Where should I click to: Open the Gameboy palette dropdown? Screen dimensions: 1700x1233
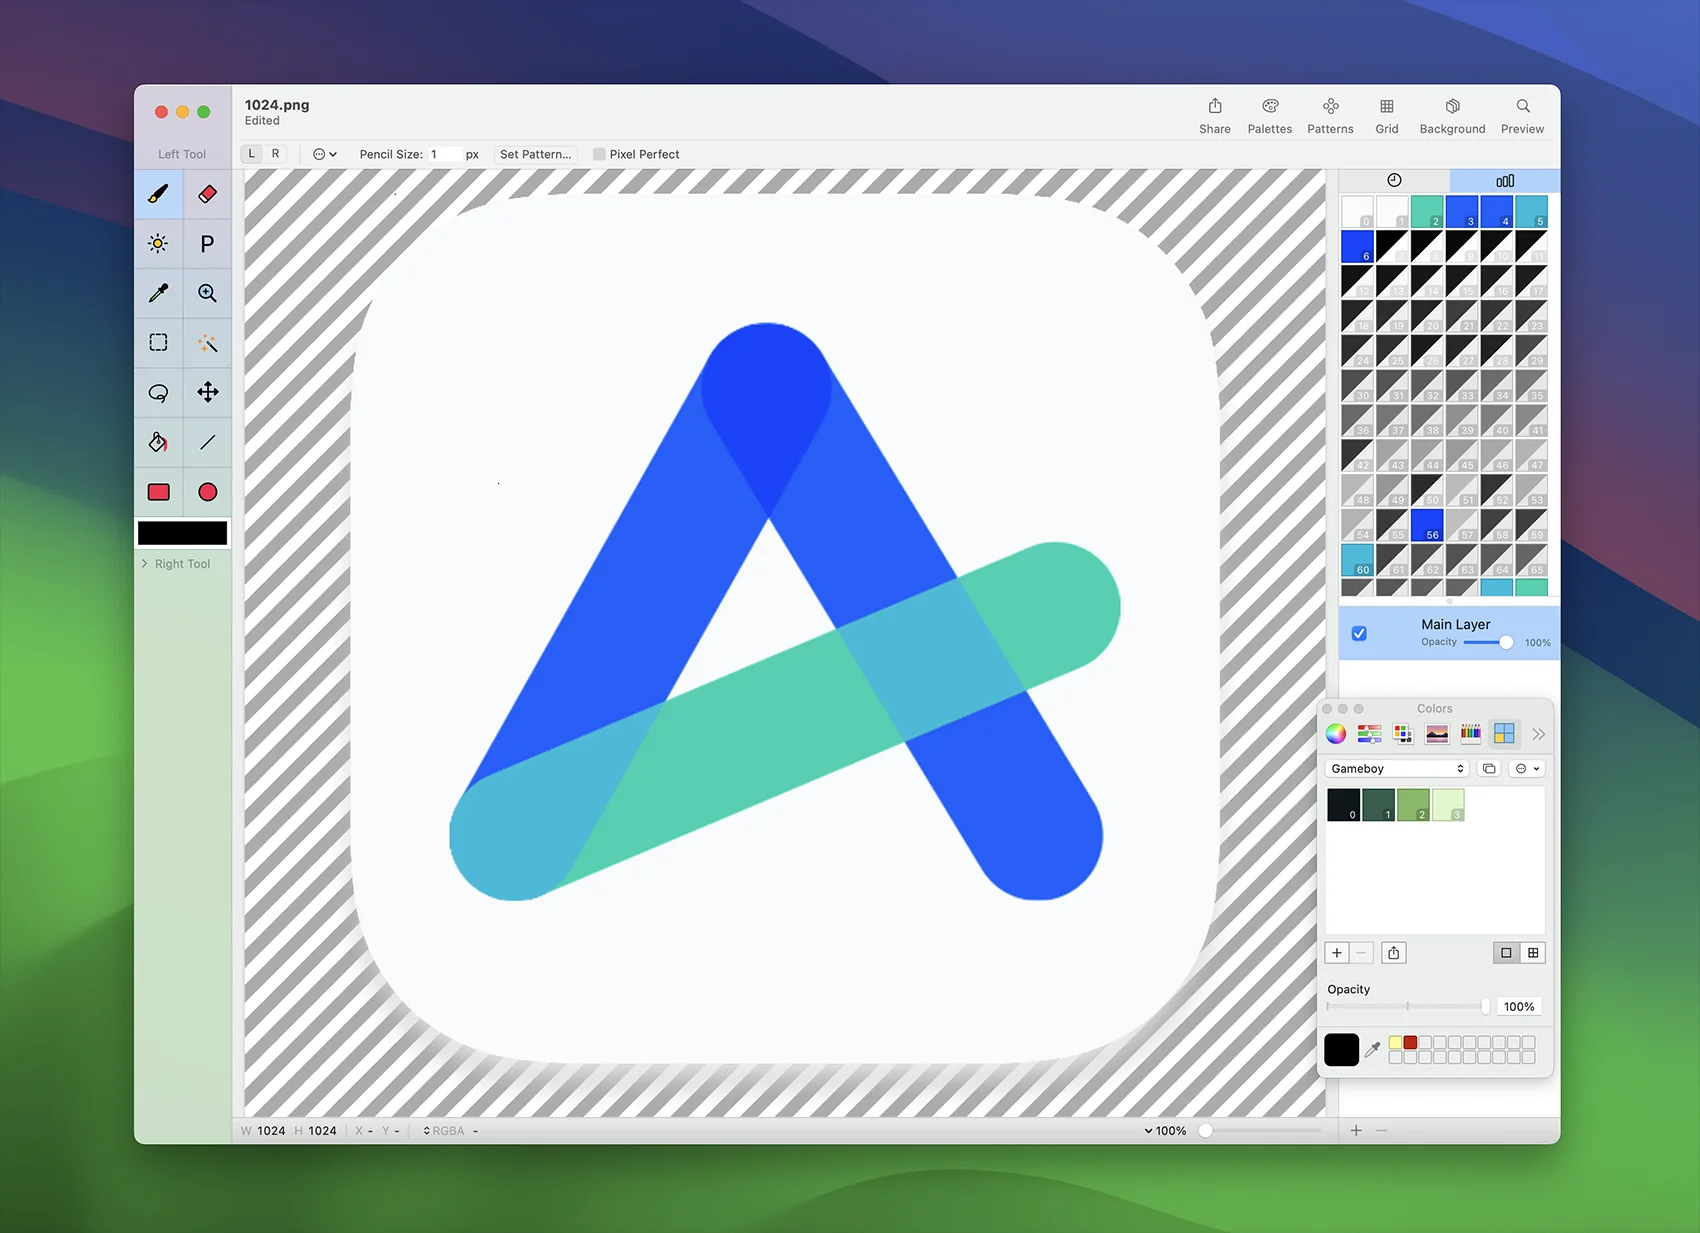[x=1397, y=769]
